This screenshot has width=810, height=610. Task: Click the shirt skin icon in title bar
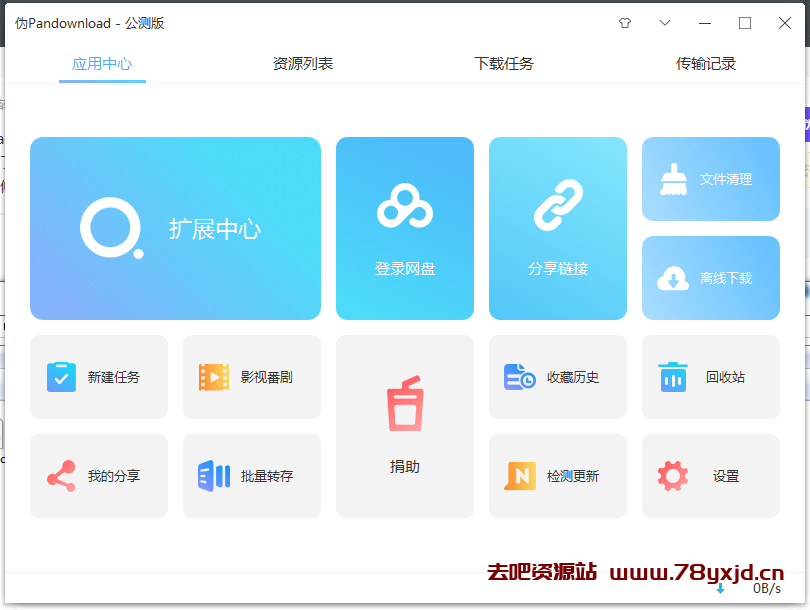(625, 23)
